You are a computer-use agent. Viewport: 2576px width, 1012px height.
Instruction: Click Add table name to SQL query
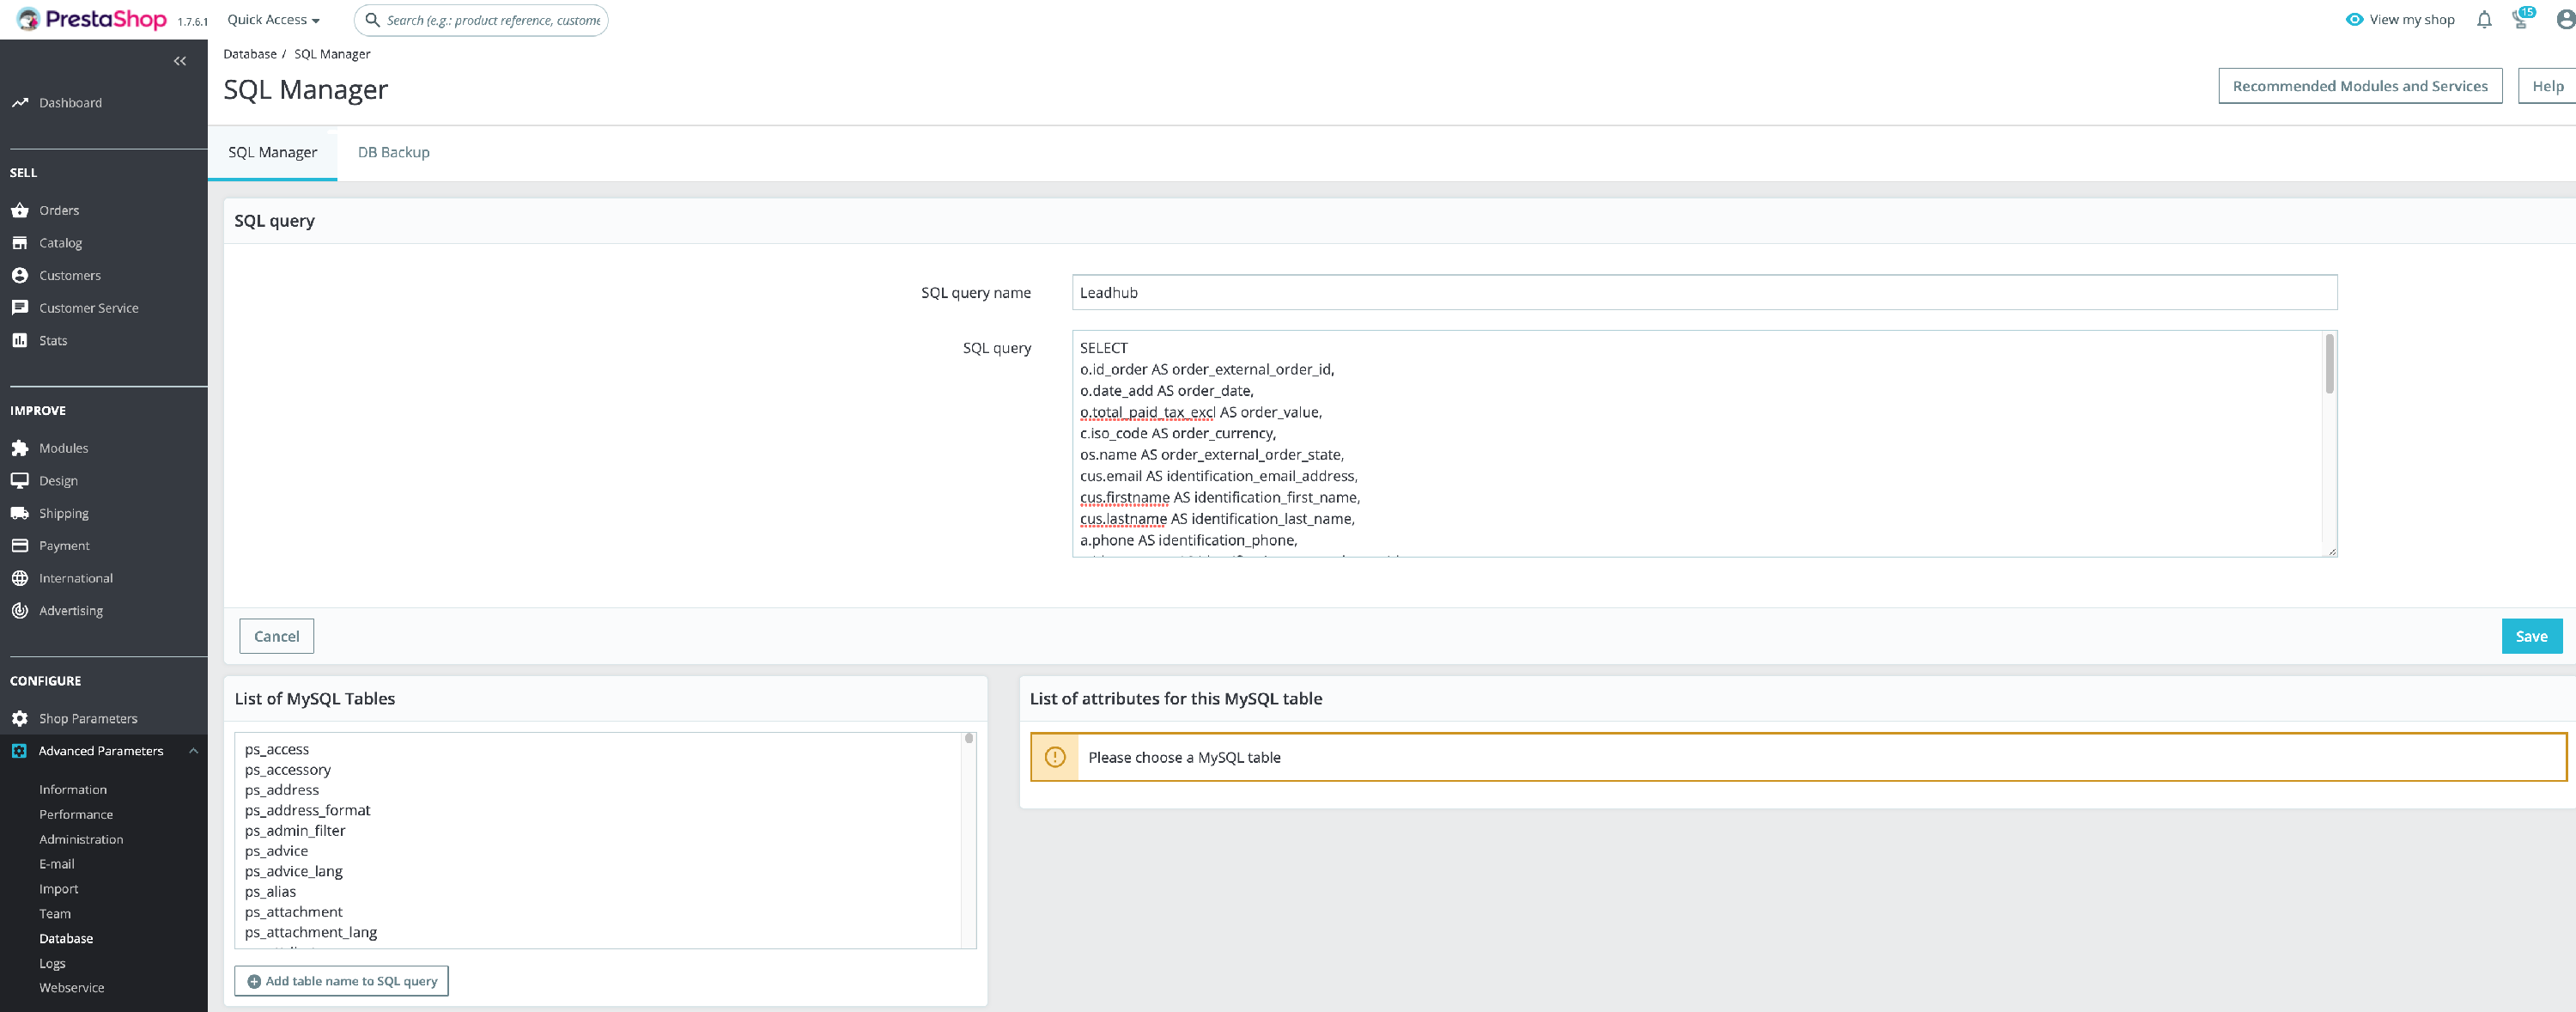[x=341, y=981]
